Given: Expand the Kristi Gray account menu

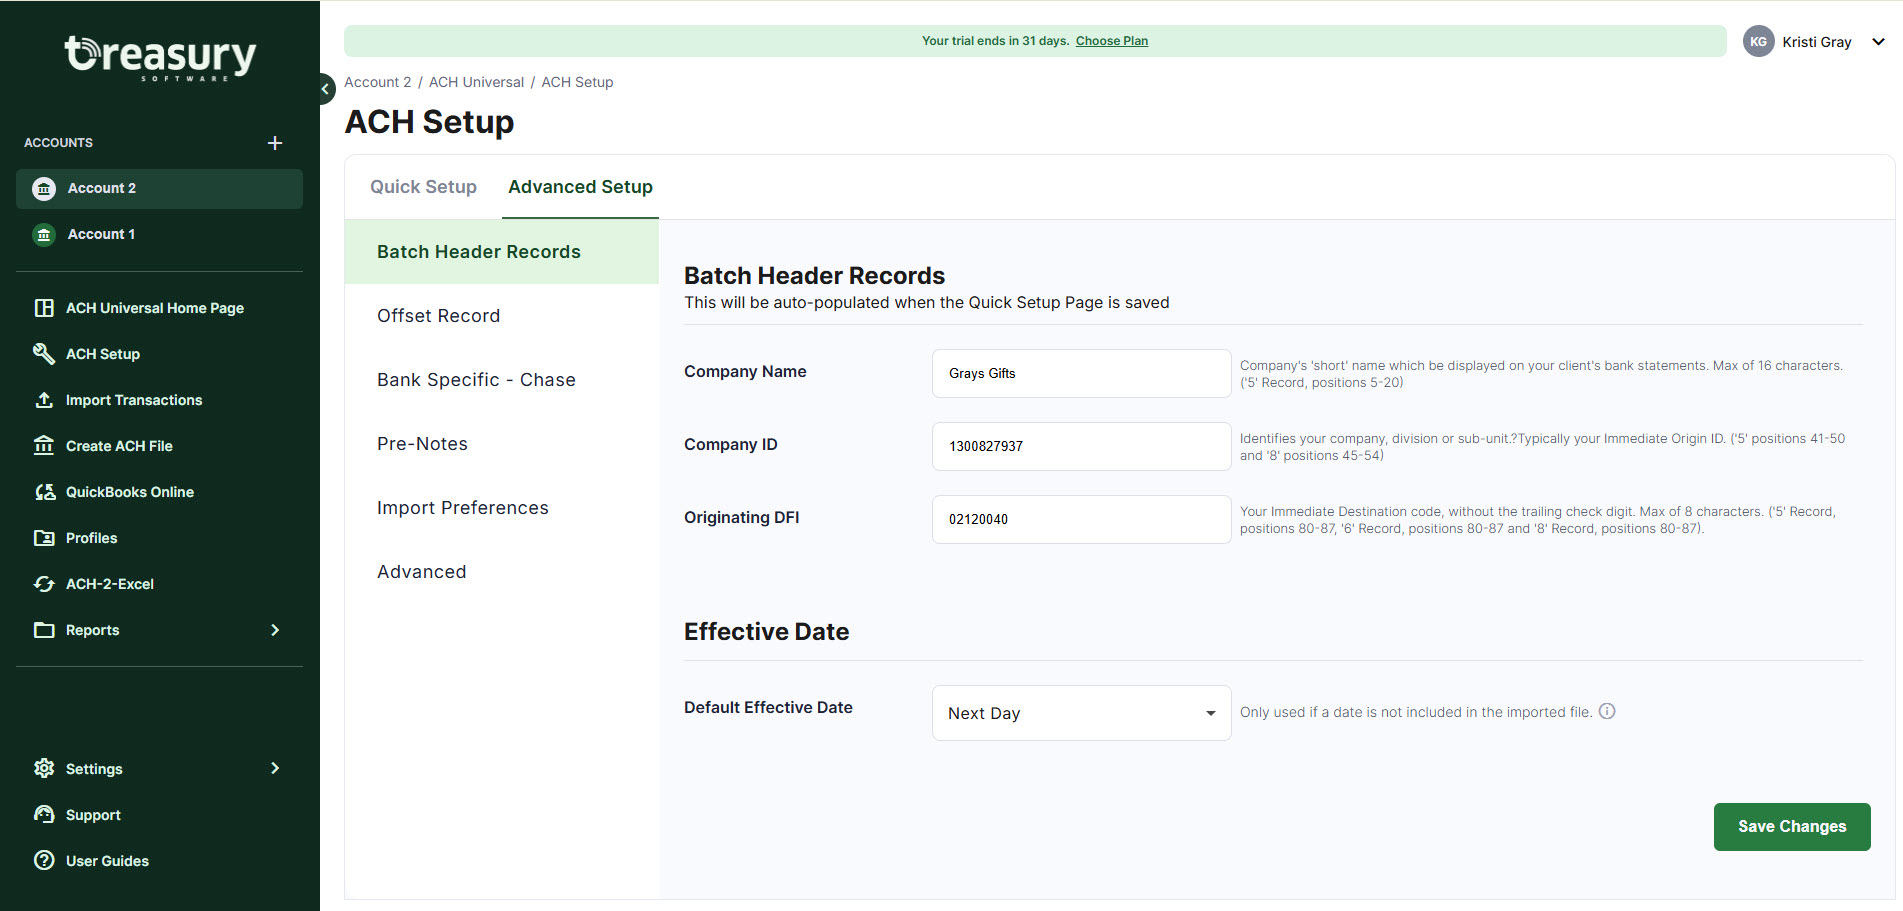Looking at the screenshot, I should [x=1880, y=41].
